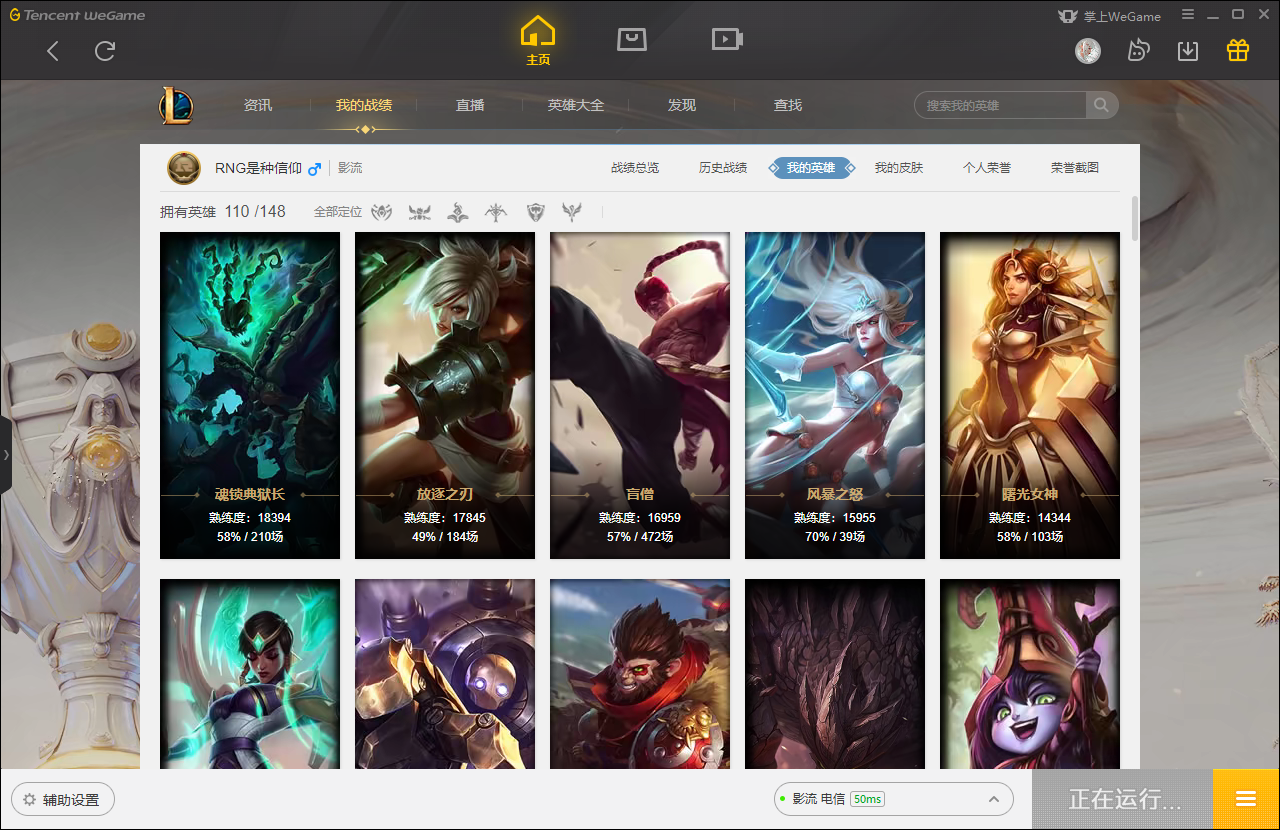
Task: Click the 正在运行... button
Action: point(1125,799)
